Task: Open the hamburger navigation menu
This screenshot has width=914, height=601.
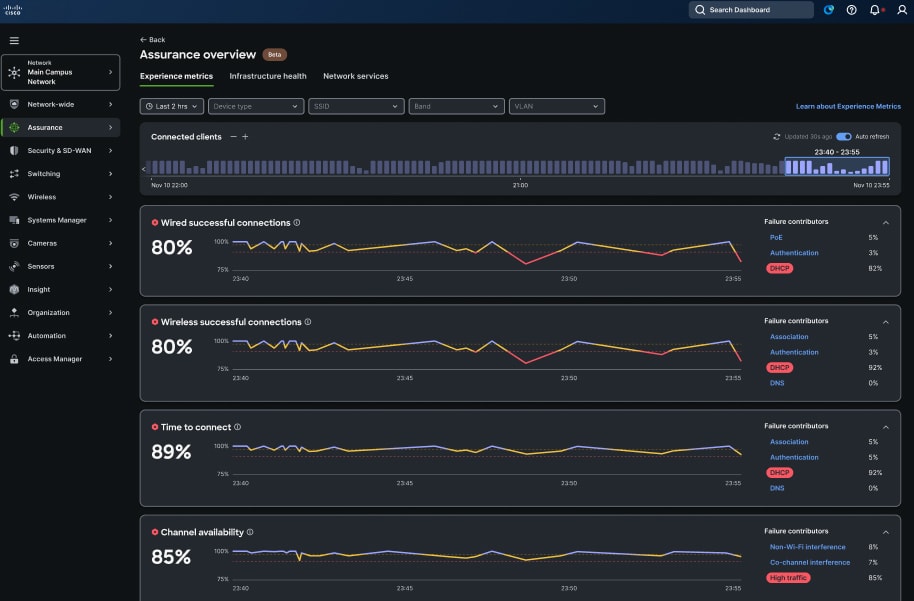Action: click(x=14, y=40)
